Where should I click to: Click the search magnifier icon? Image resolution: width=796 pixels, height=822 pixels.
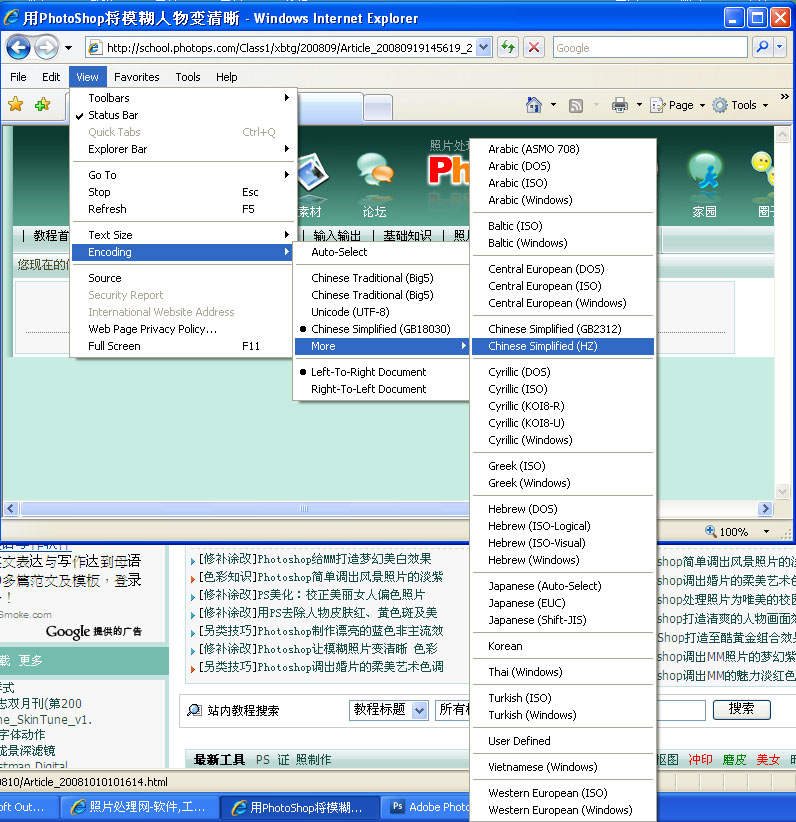(762, 47)
